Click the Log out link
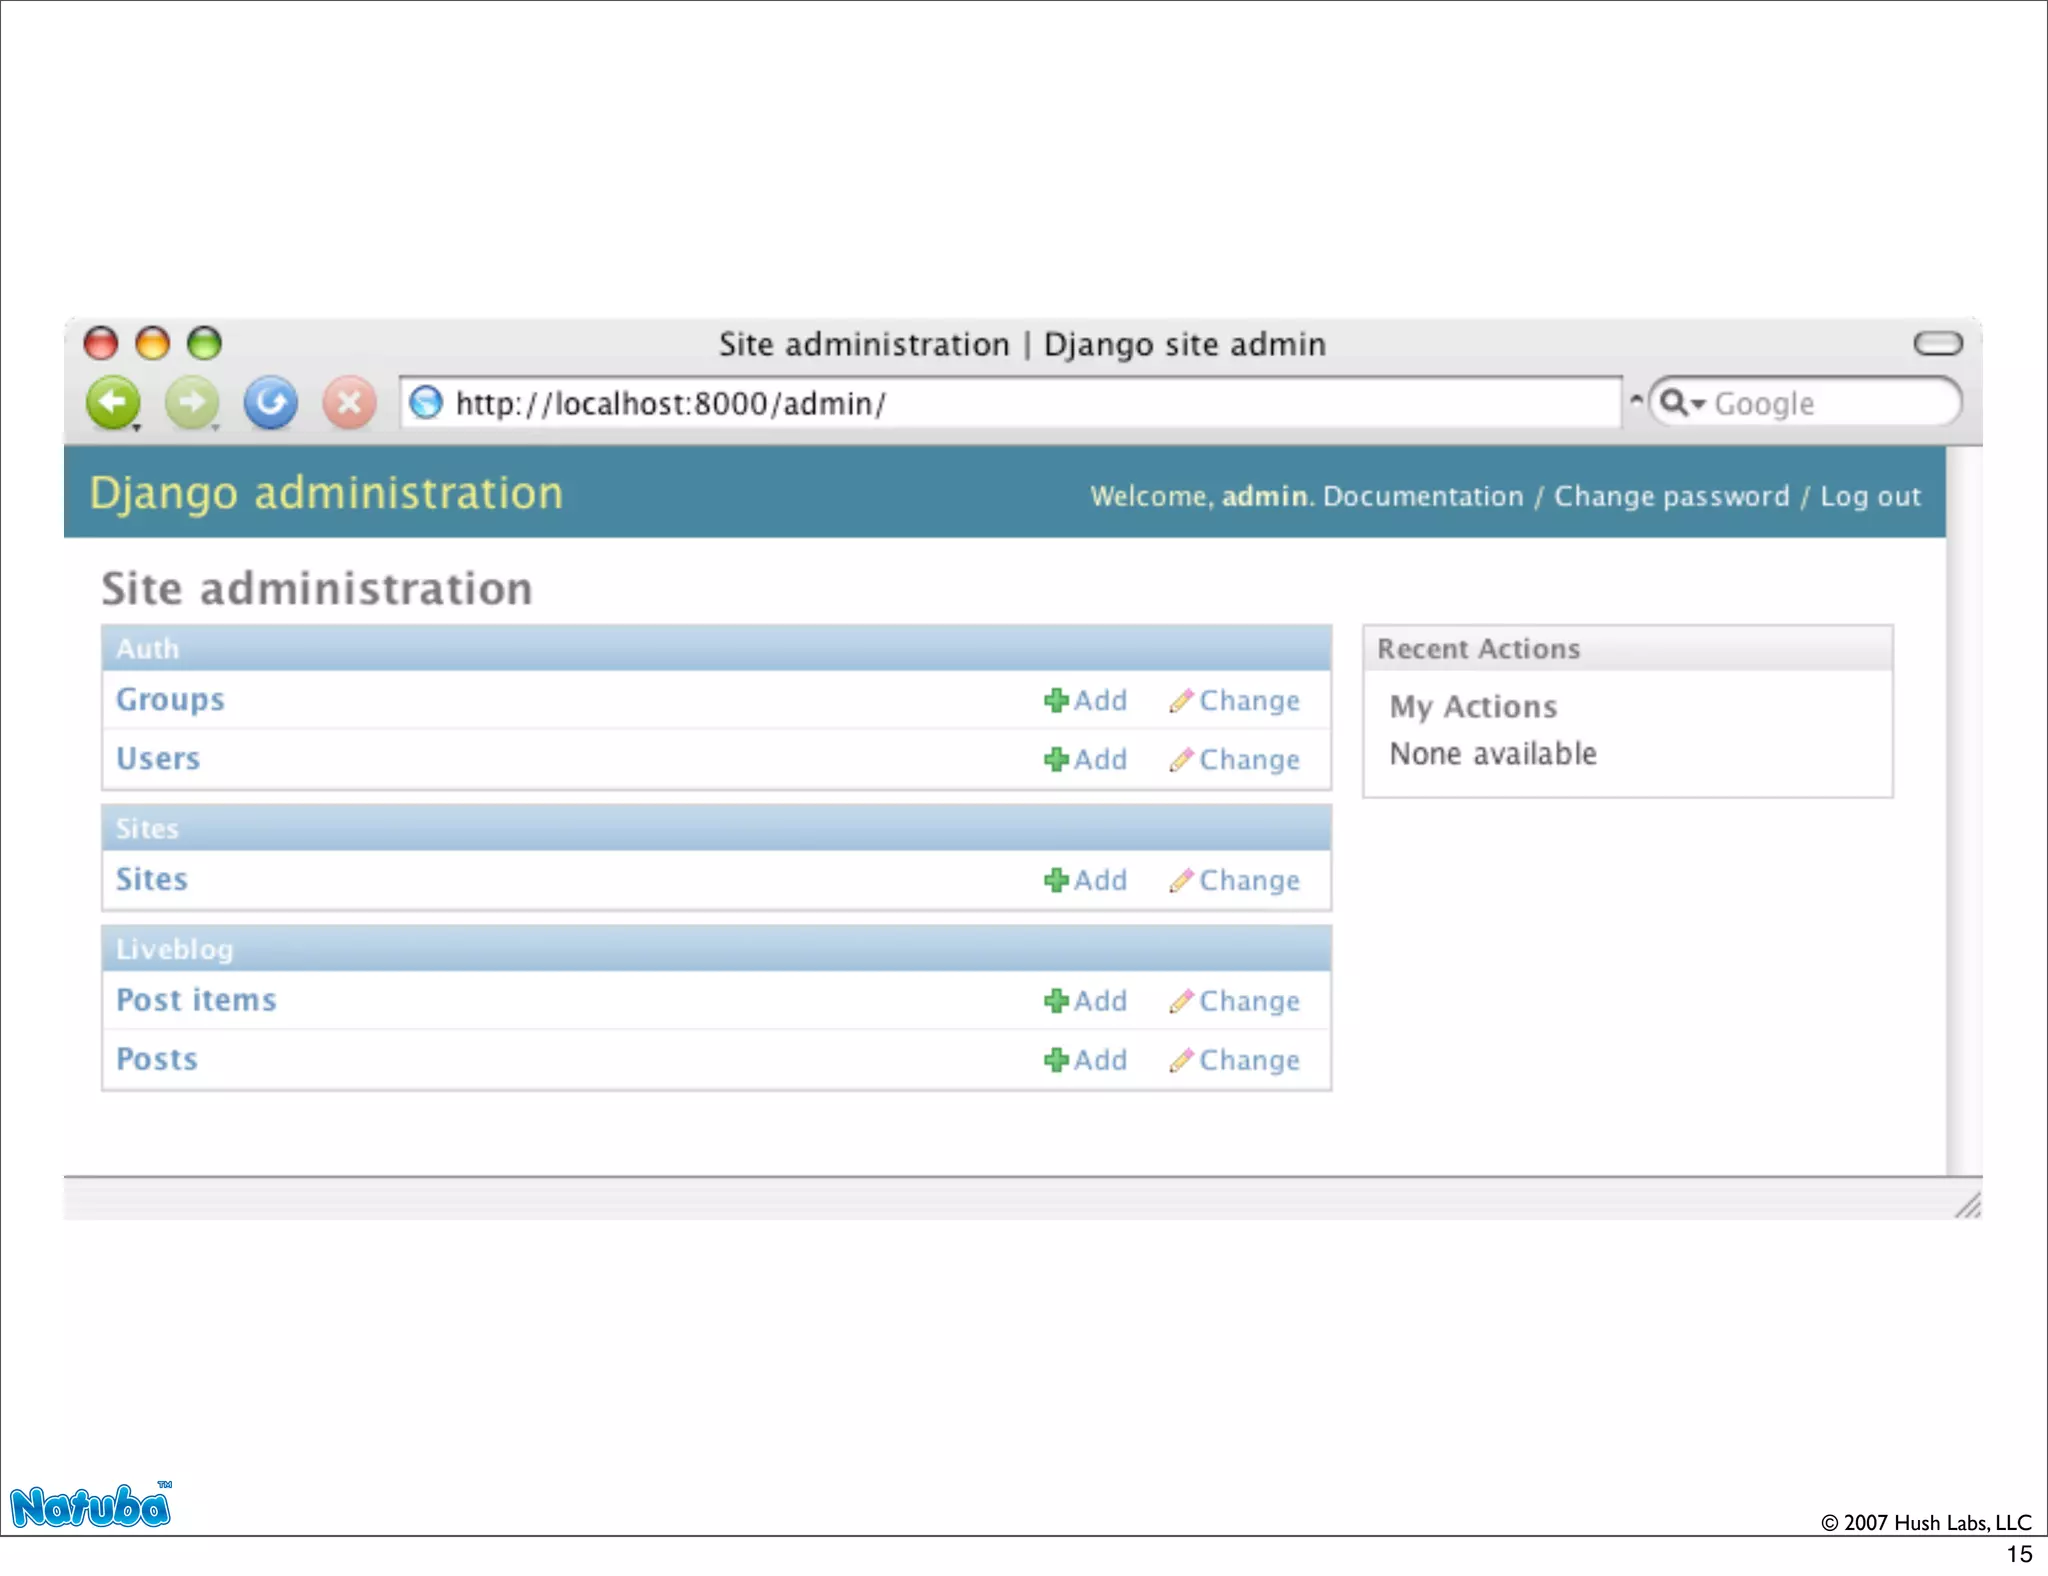The image size is (2048, 1576). [x=1870, y=497]
